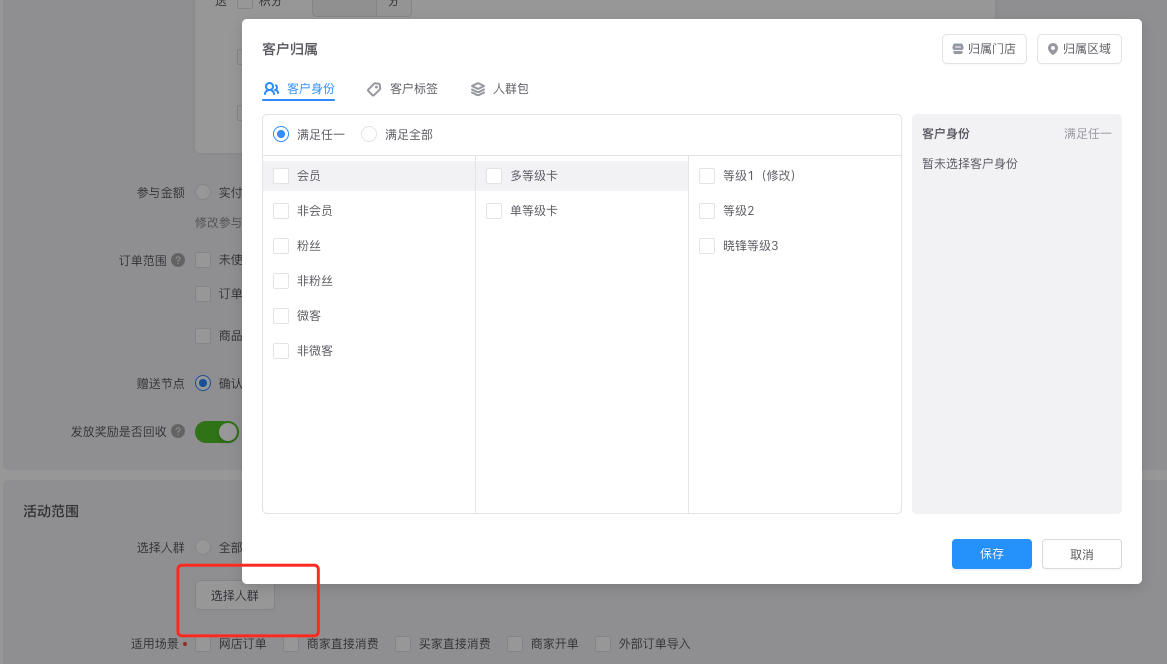
Task: Check the 晓锋等级3 checkbox
Action: [707, 246]
